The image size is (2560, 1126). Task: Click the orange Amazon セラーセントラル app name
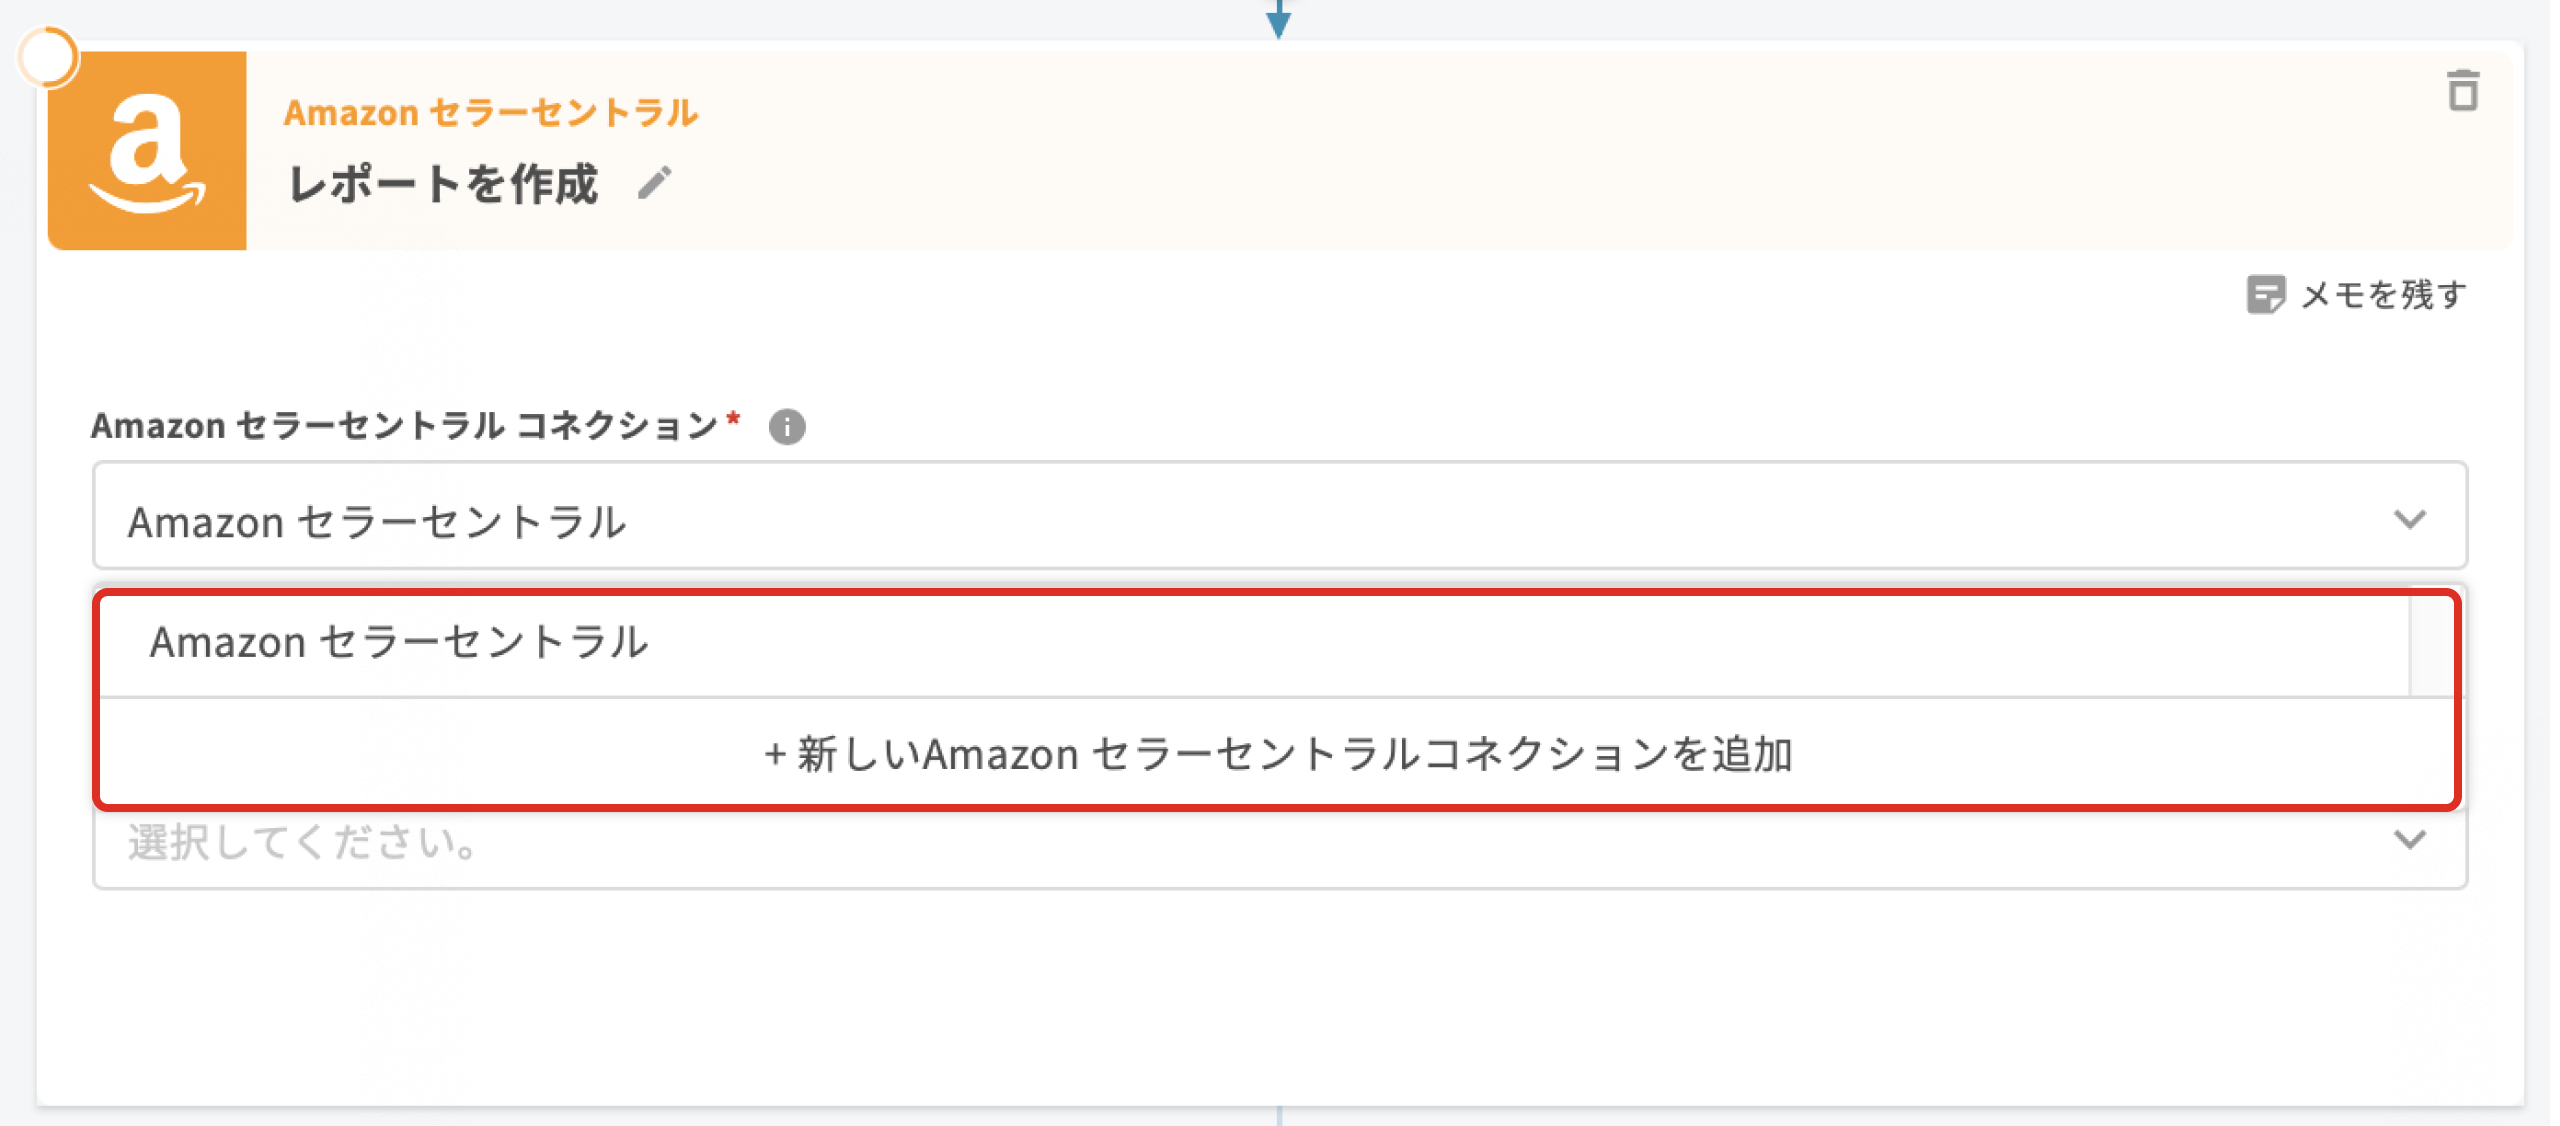491,113
